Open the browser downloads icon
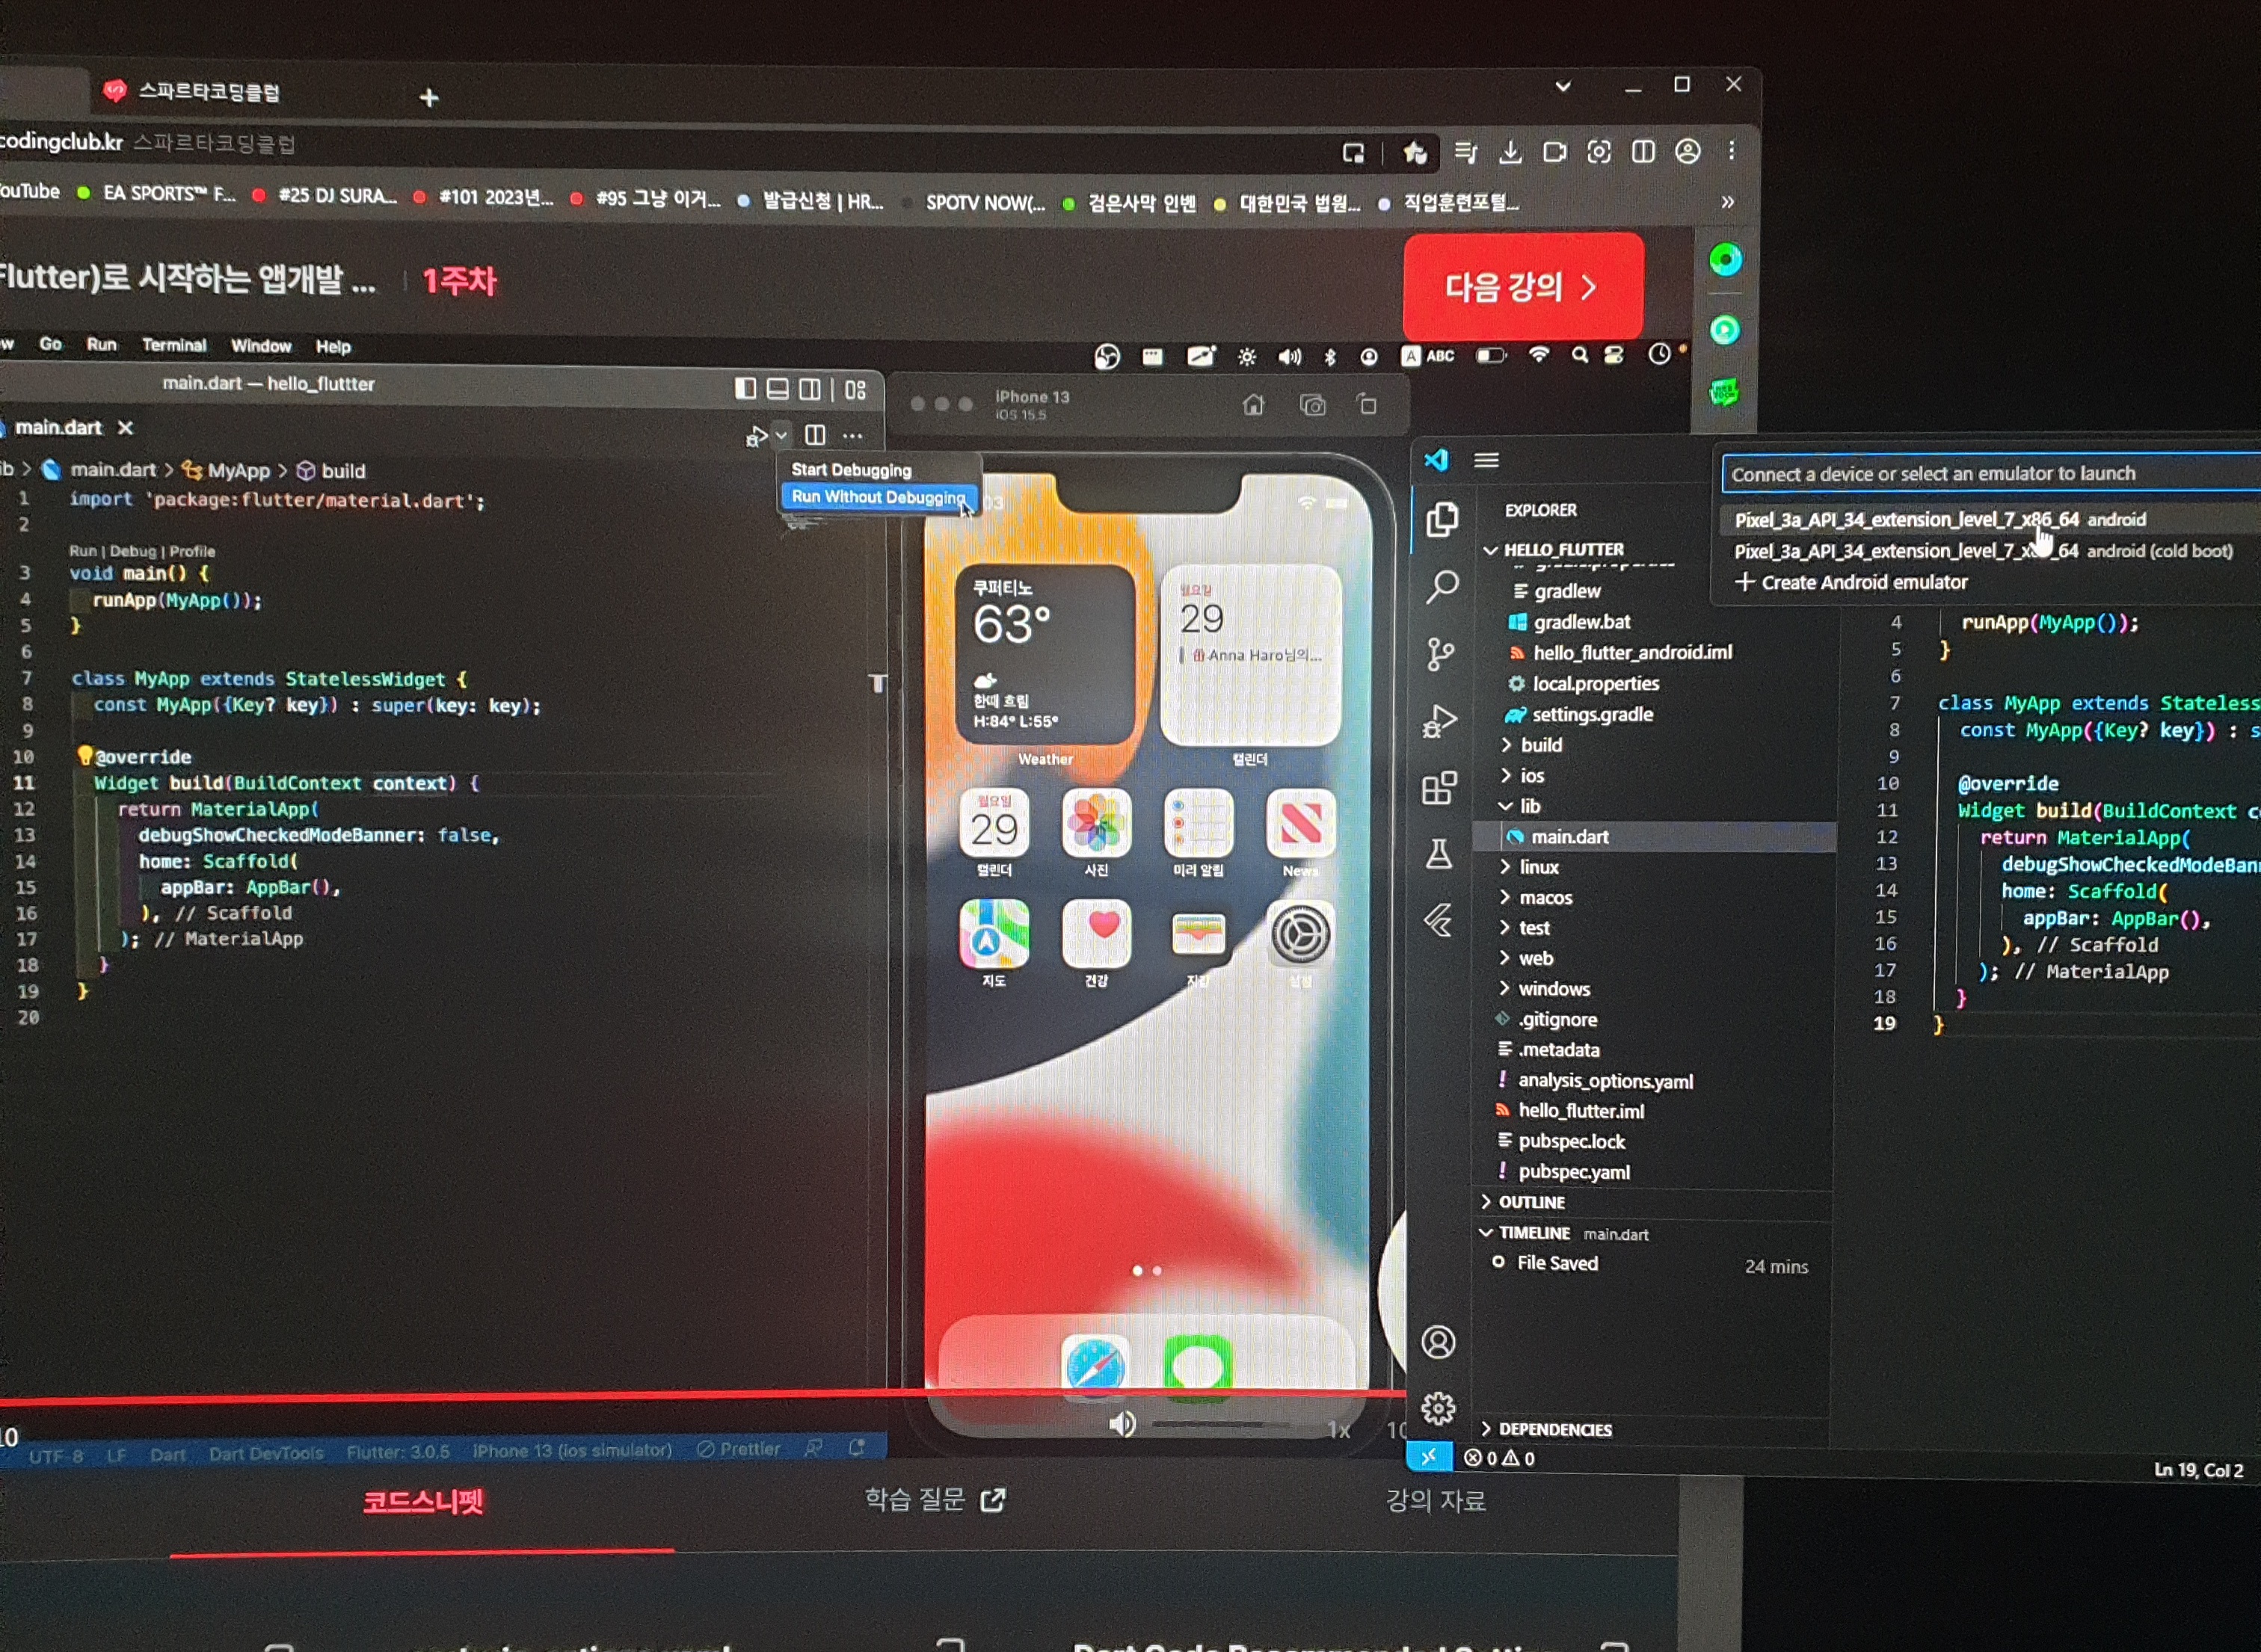Image resolution: width=2261 pixels, height=1652 pixels. pyautogui.click(x=1510, y=152)
